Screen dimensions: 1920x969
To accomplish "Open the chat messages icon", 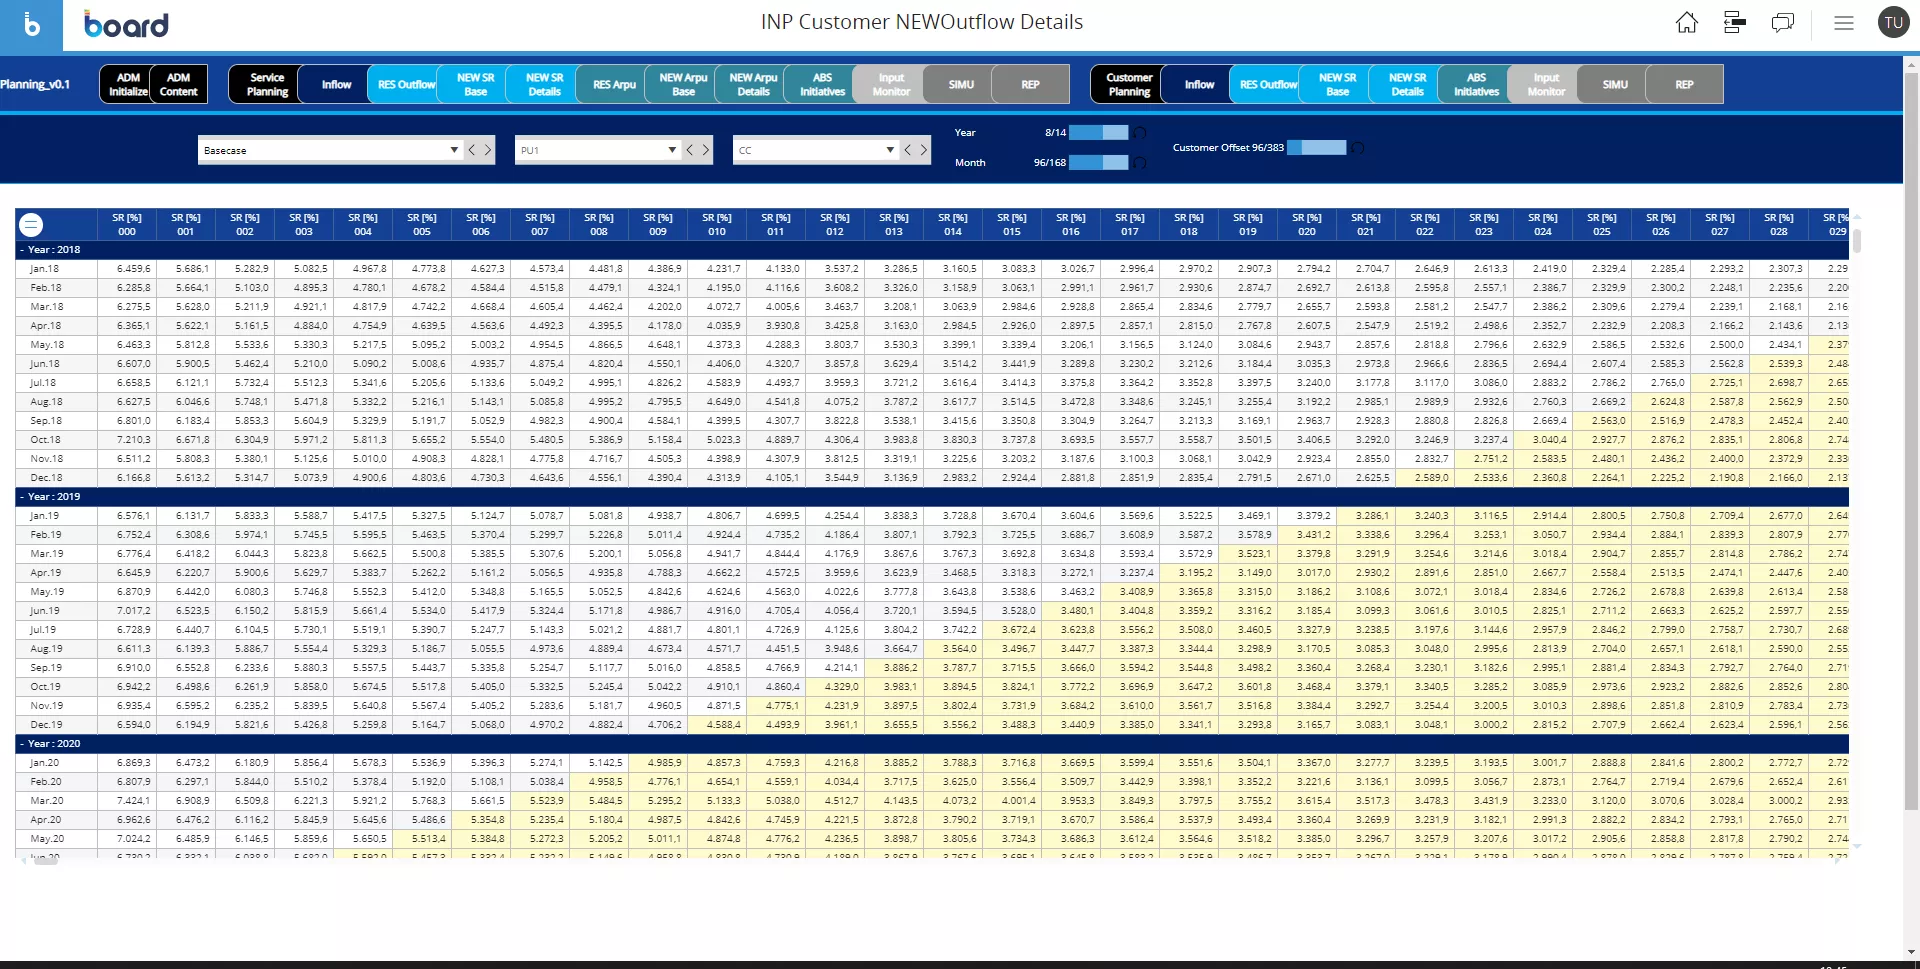I will pos(1782,23).
